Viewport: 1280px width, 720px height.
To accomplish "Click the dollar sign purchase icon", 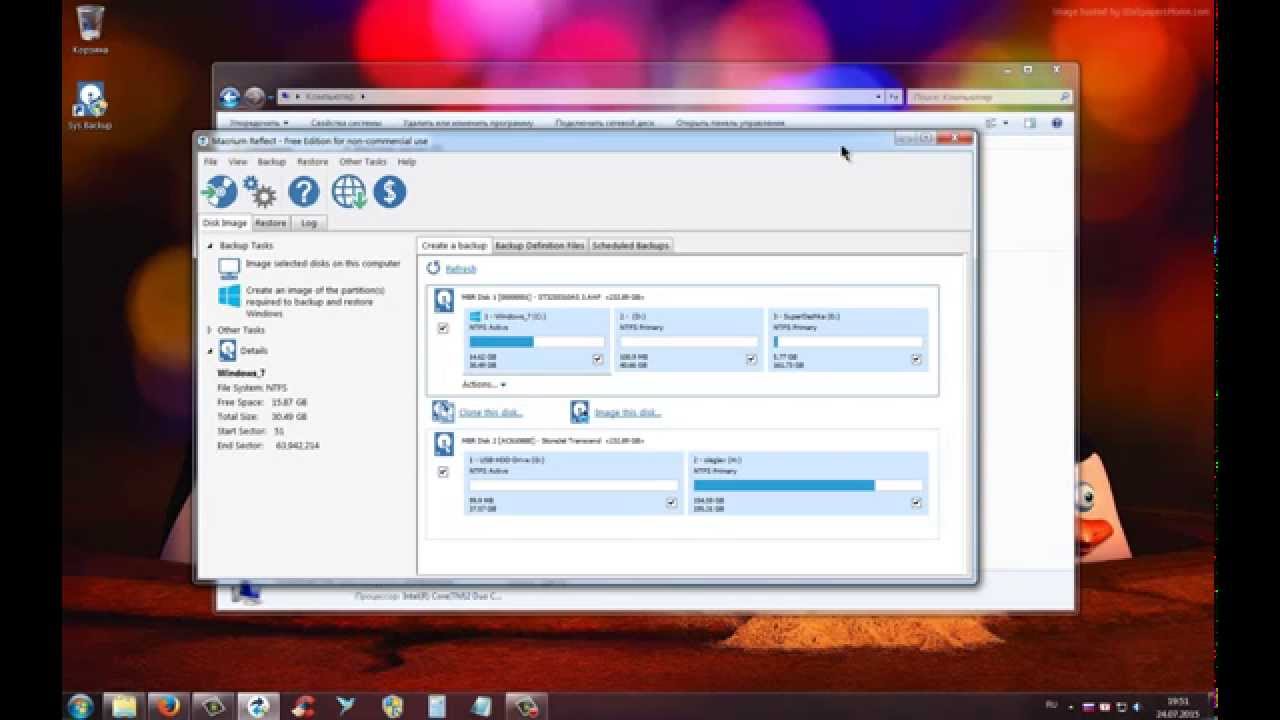I will click(390, 191).
